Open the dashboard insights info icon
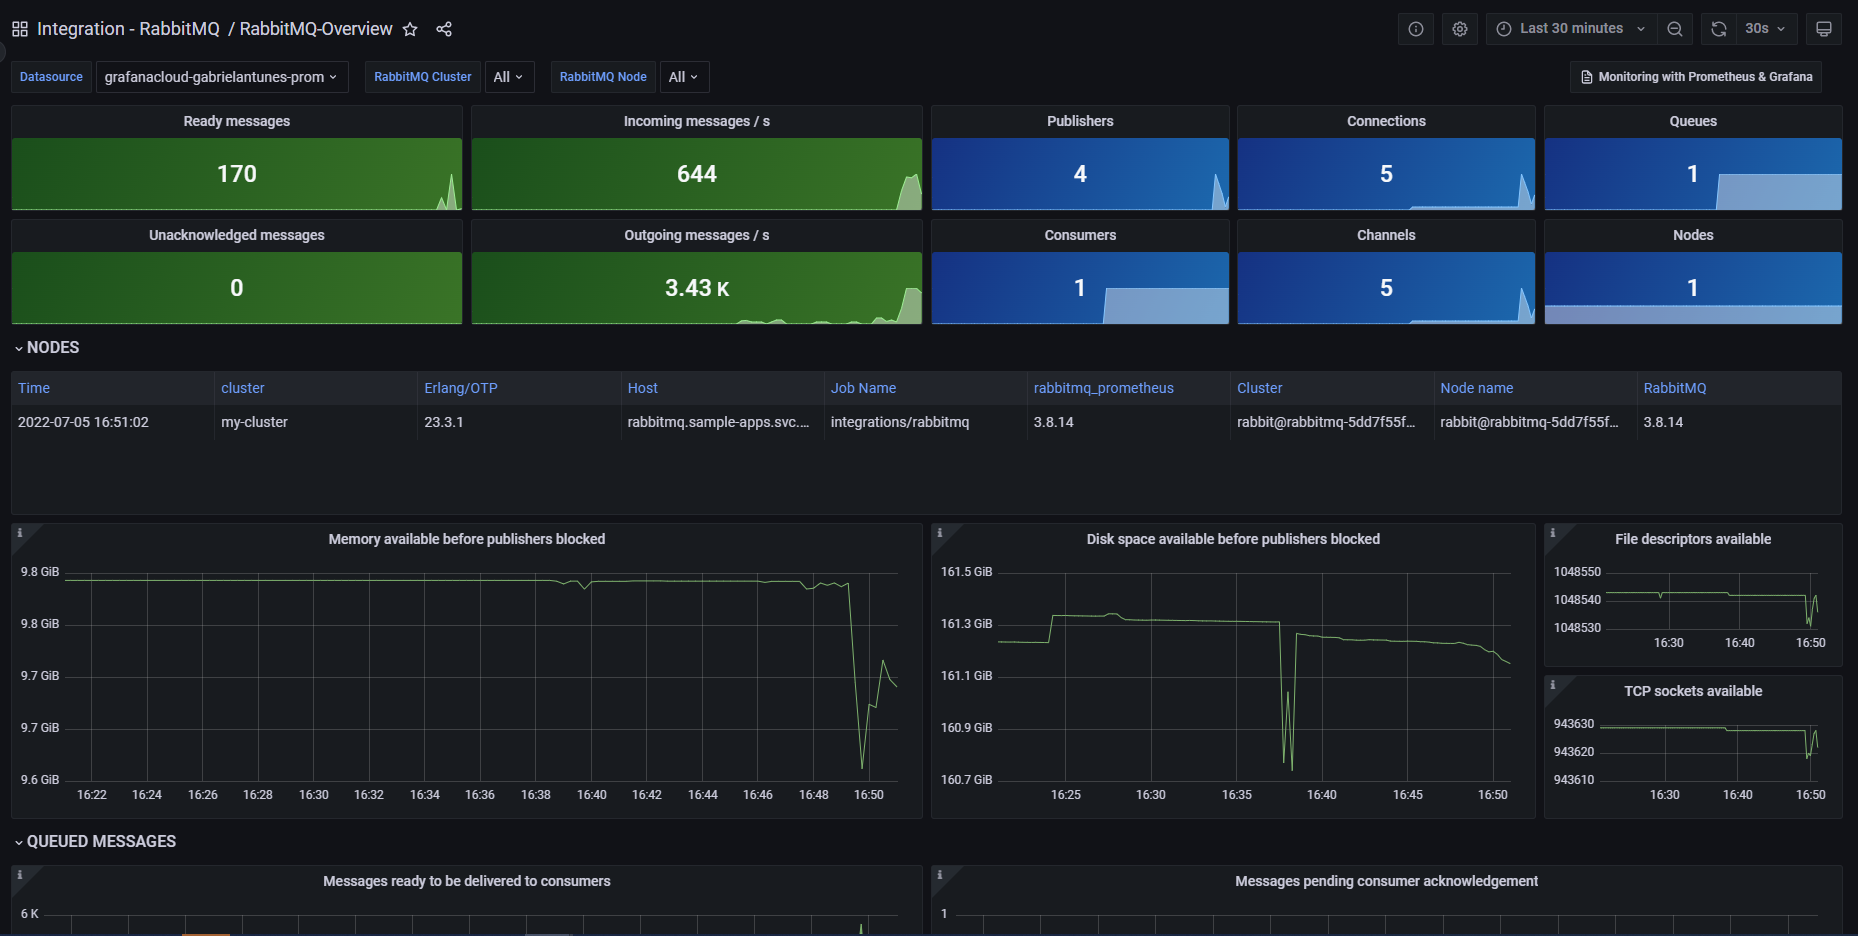1858x936 pixels. click(x=1415, y=29)
